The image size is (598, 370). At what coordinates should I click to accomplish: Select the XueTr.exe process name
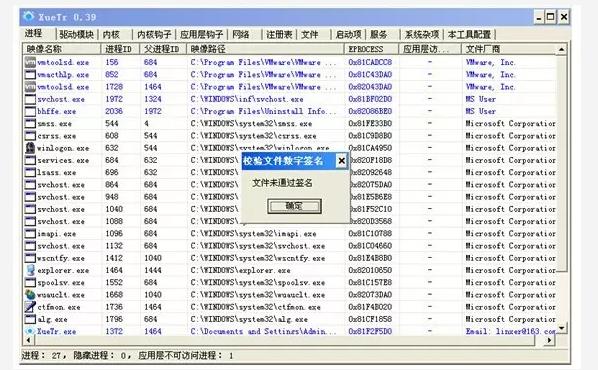(56, 331)
